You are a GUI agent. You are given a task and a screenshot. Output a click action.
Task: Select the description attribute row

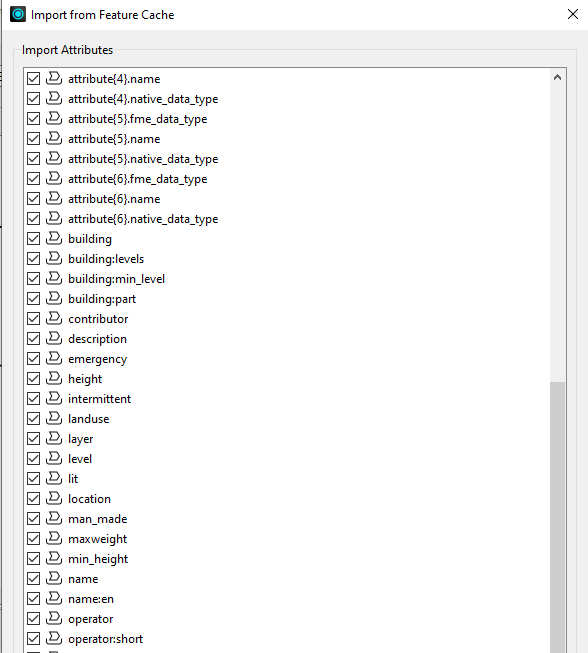pos(287,339)
